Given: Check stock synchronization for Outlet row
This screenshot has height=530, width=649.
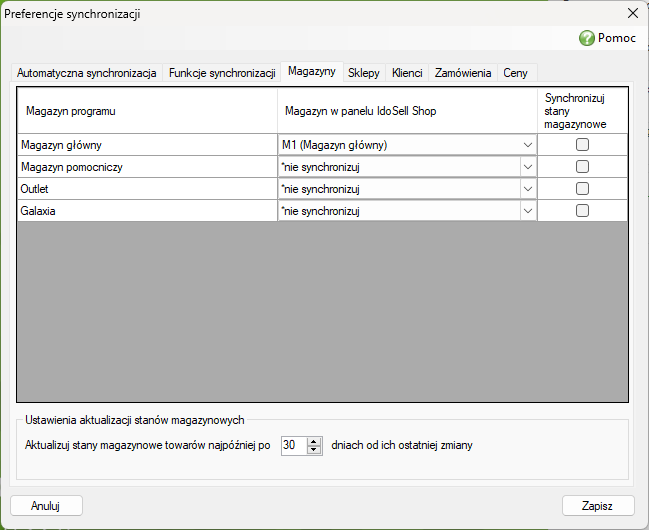Looking at the screenshot, I should [582, 188].
